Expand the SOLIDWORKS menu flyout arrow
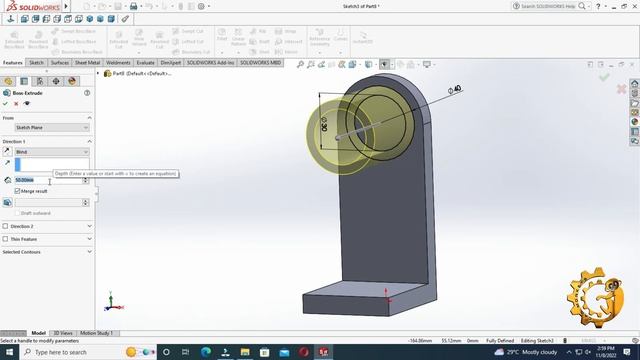This screenshot has width=640, height=360. click(66, 6)
